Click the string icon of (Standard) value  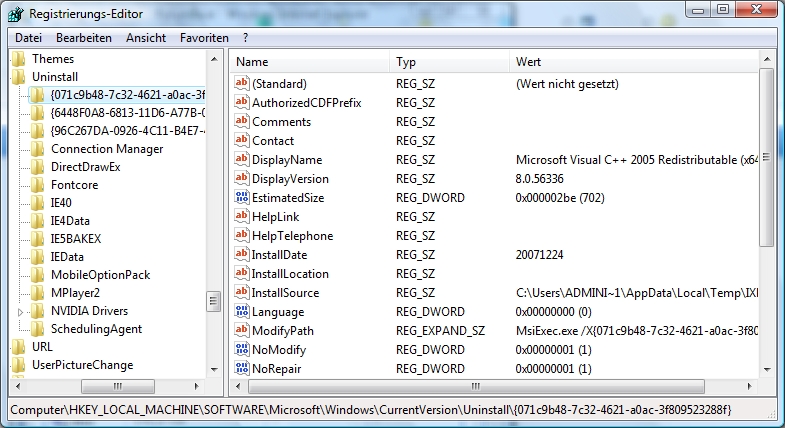(x=242, y=83)
